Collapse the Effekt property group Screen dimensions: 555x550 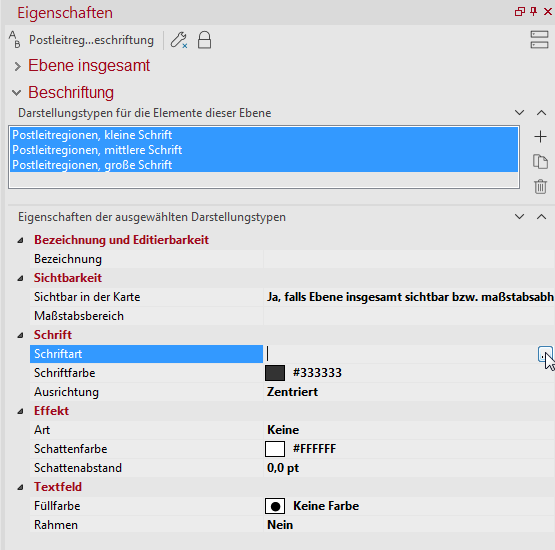(21, 411)
